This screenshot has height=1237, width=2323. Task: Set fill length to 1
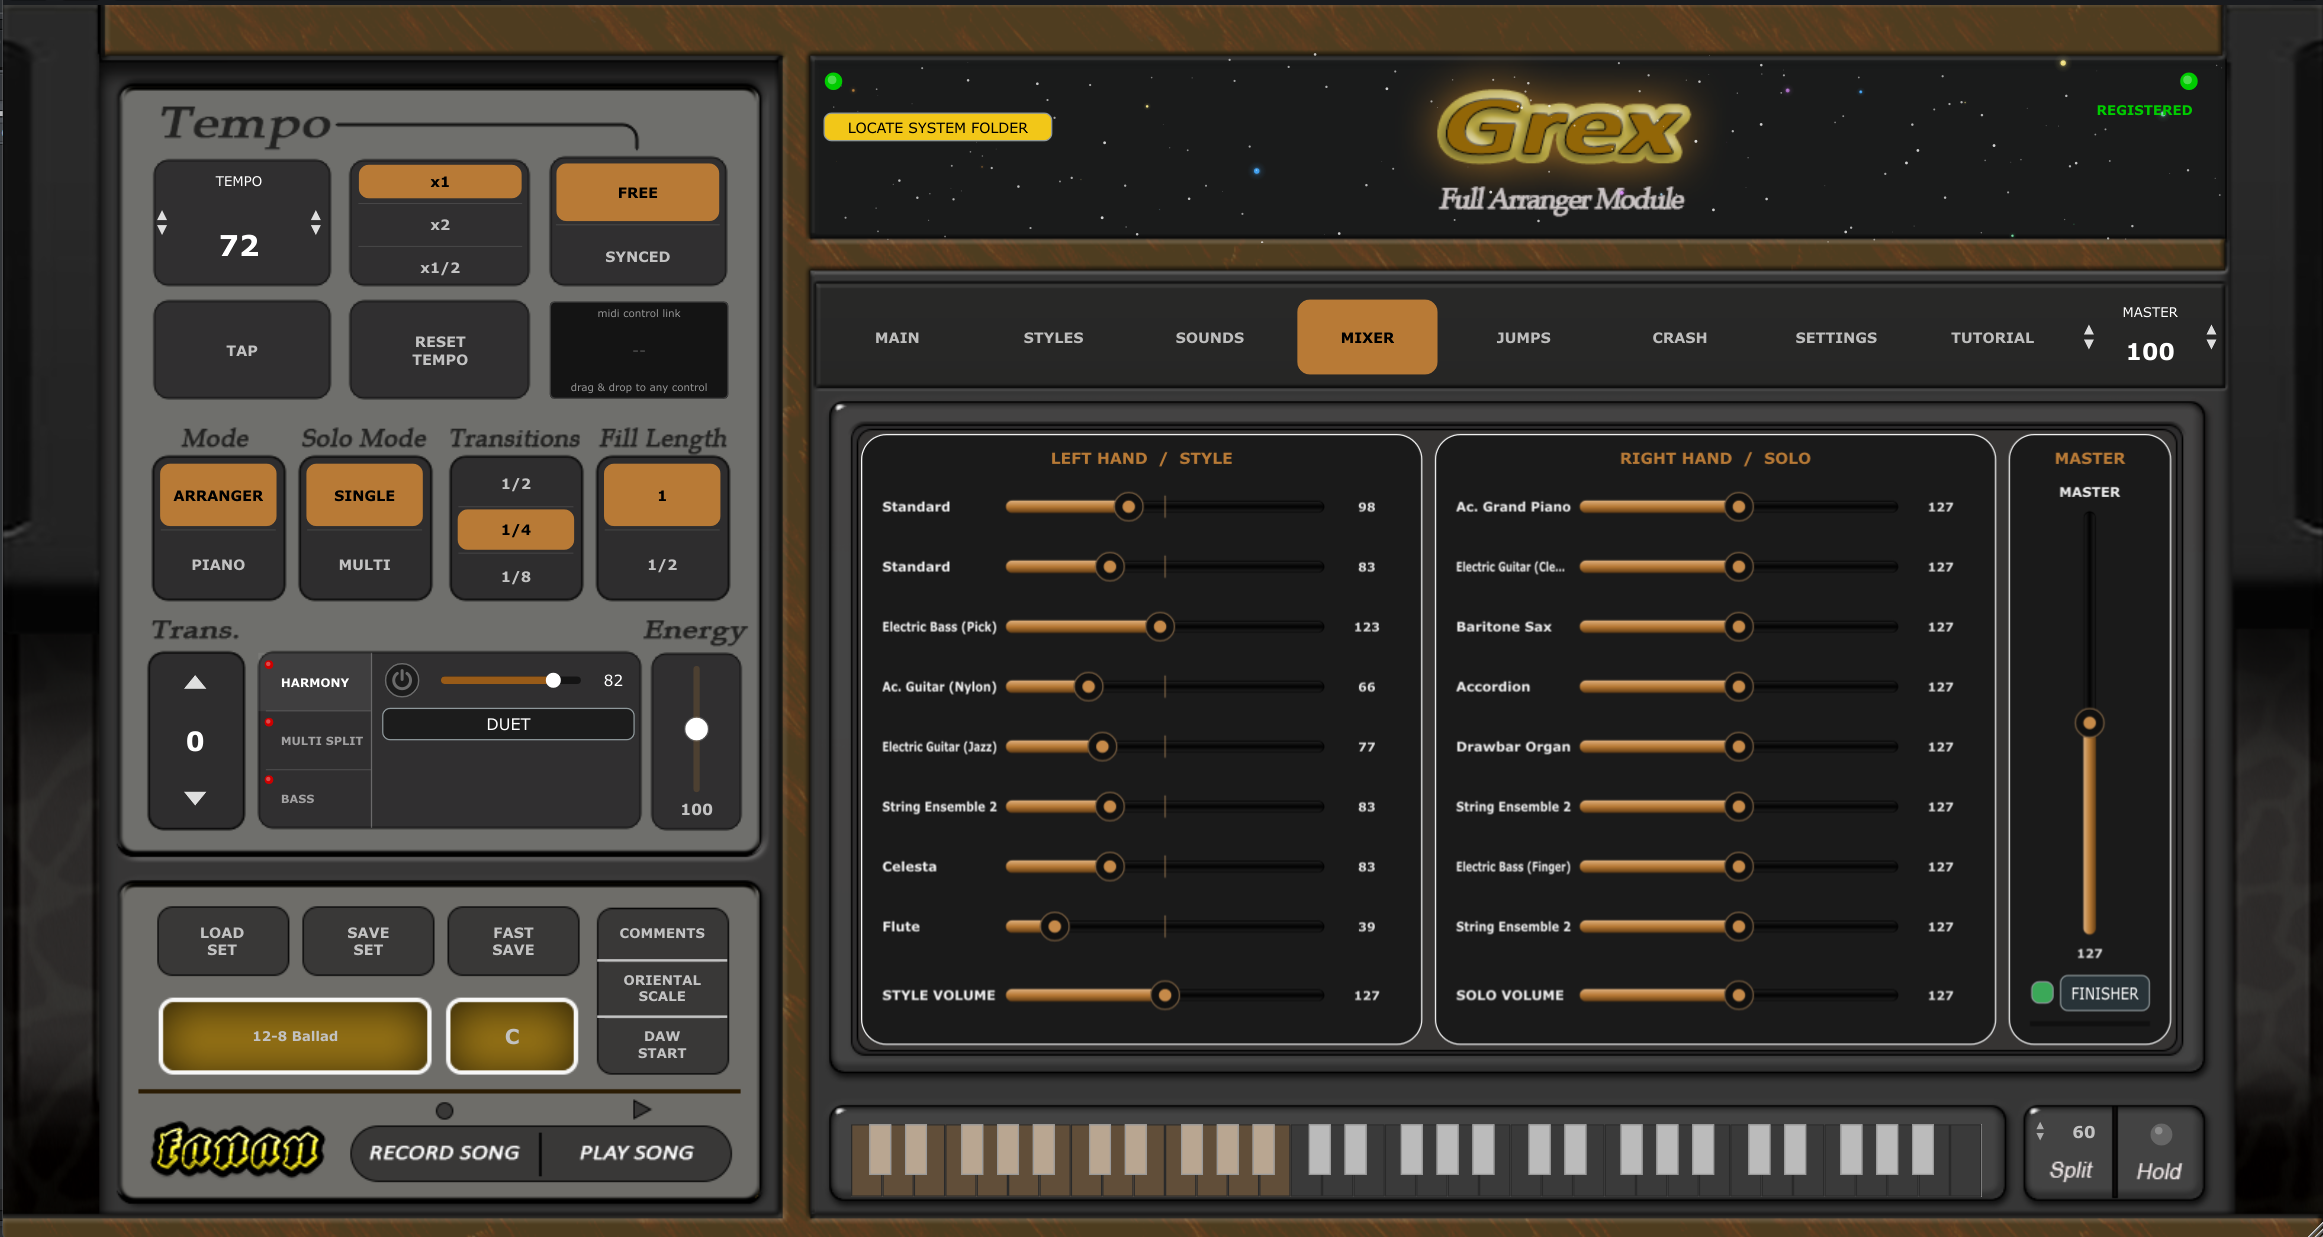662,495
